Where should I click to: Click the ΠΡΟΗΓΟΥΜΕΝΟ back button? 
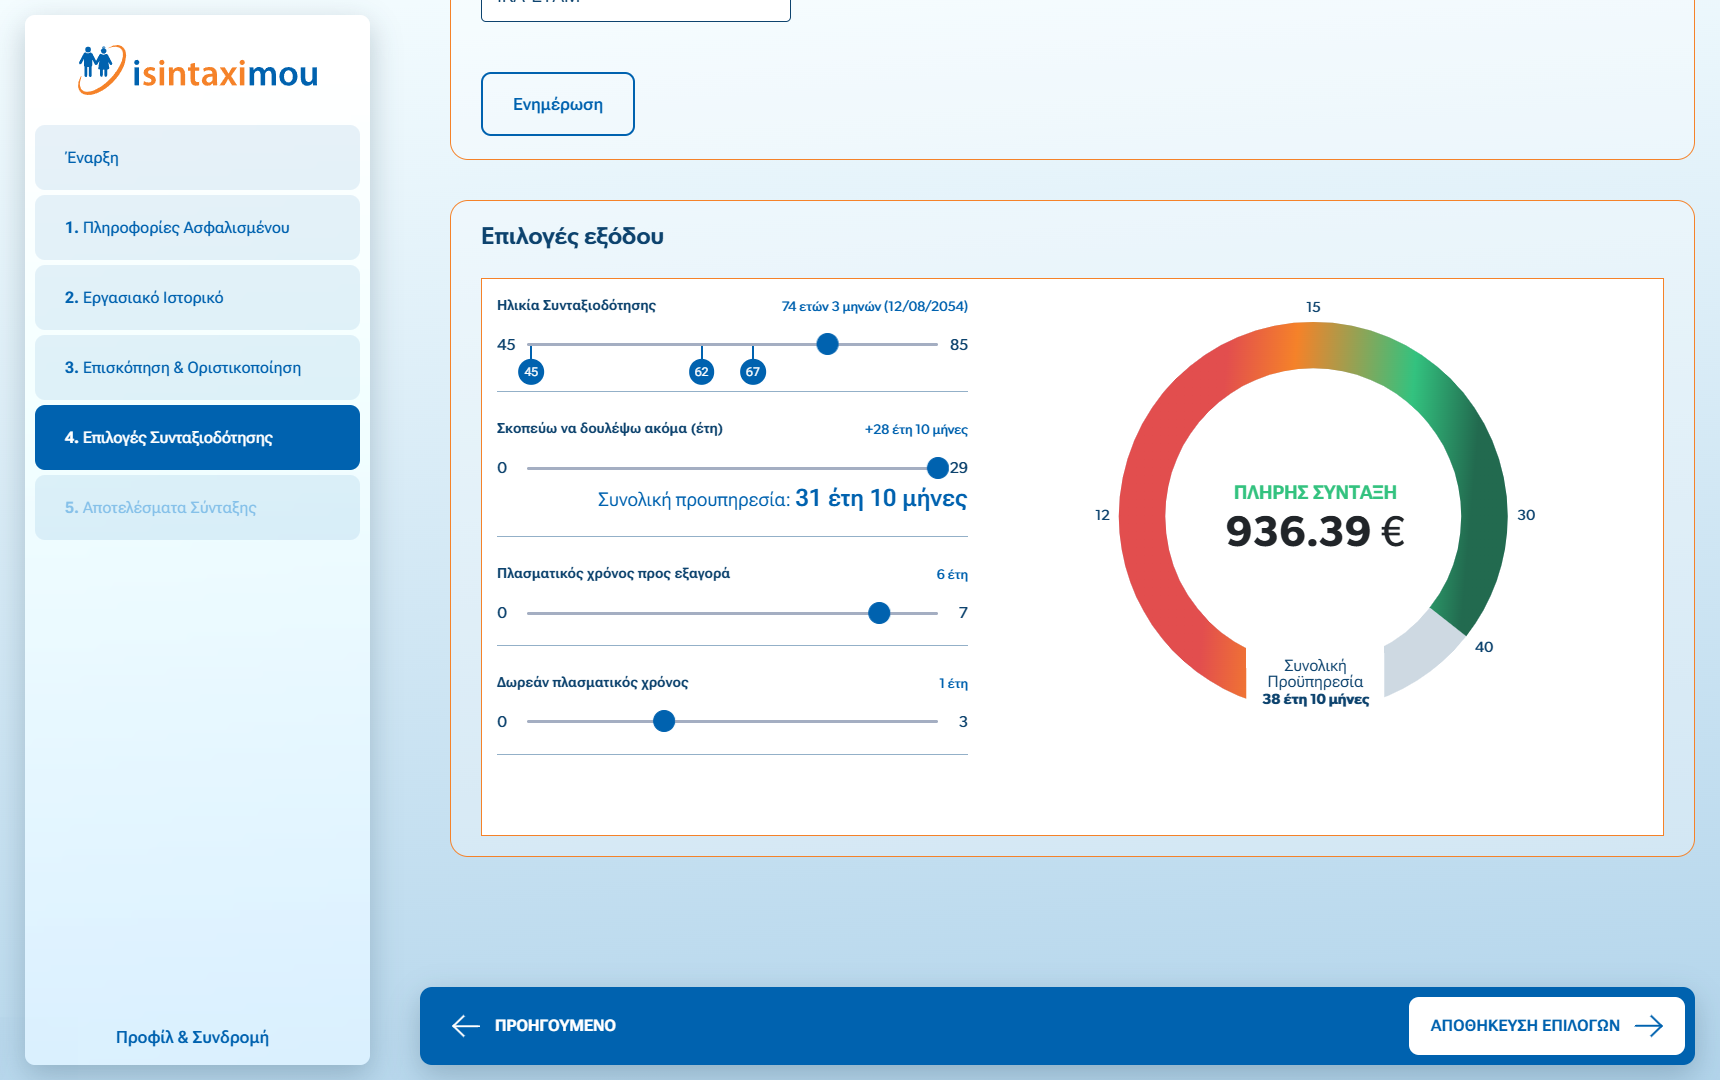tap(554, 1026)
